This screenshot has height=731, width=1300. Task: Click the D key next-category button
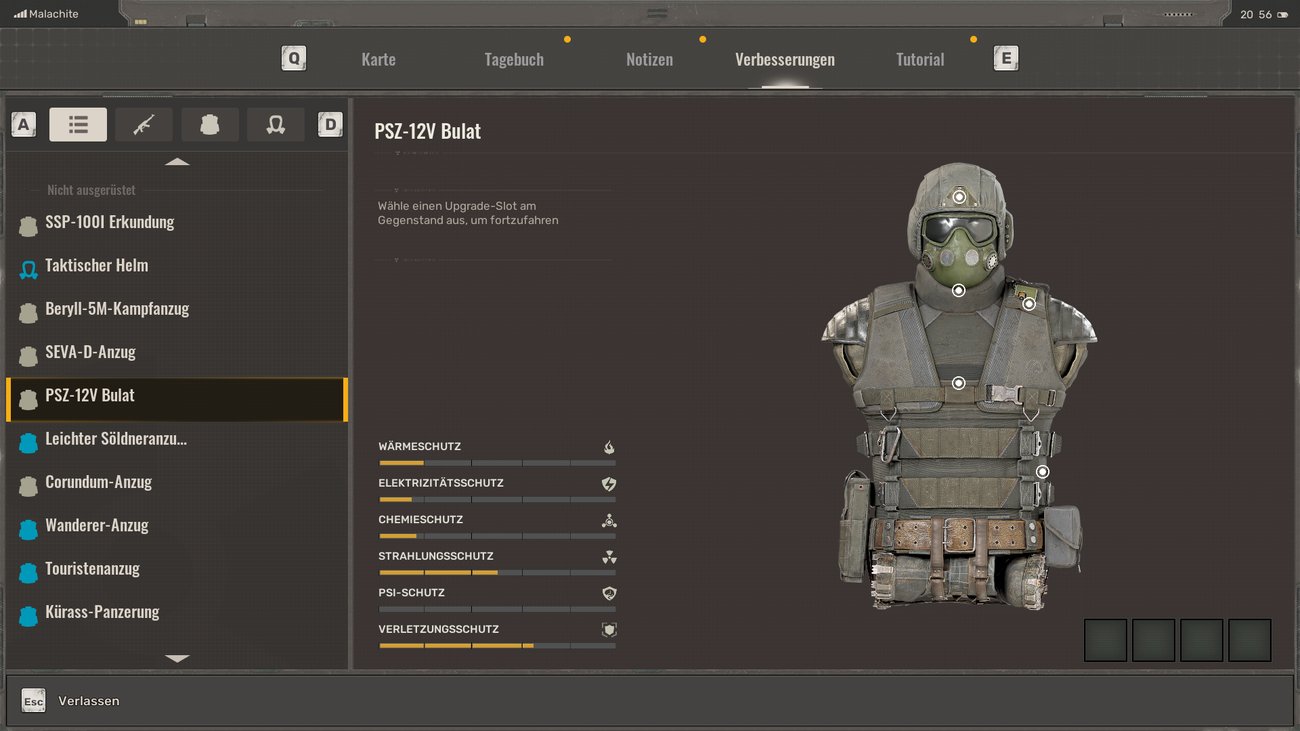[x=330, y=124]
